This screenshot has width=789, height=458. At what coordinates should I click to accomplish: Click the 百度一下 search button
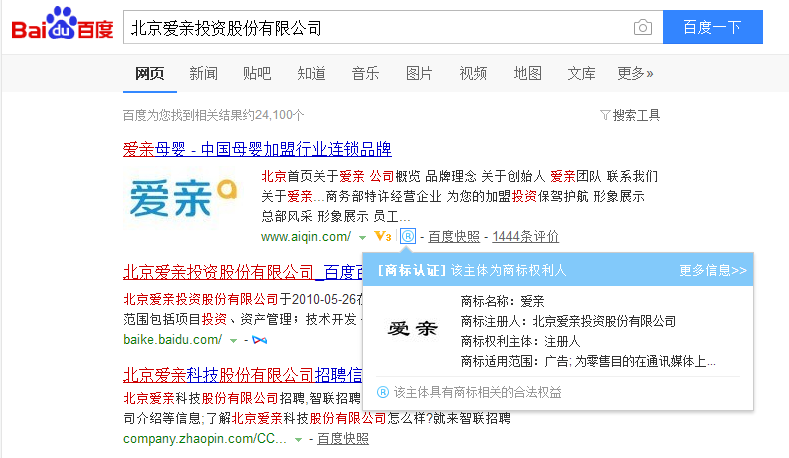[713, 27]
